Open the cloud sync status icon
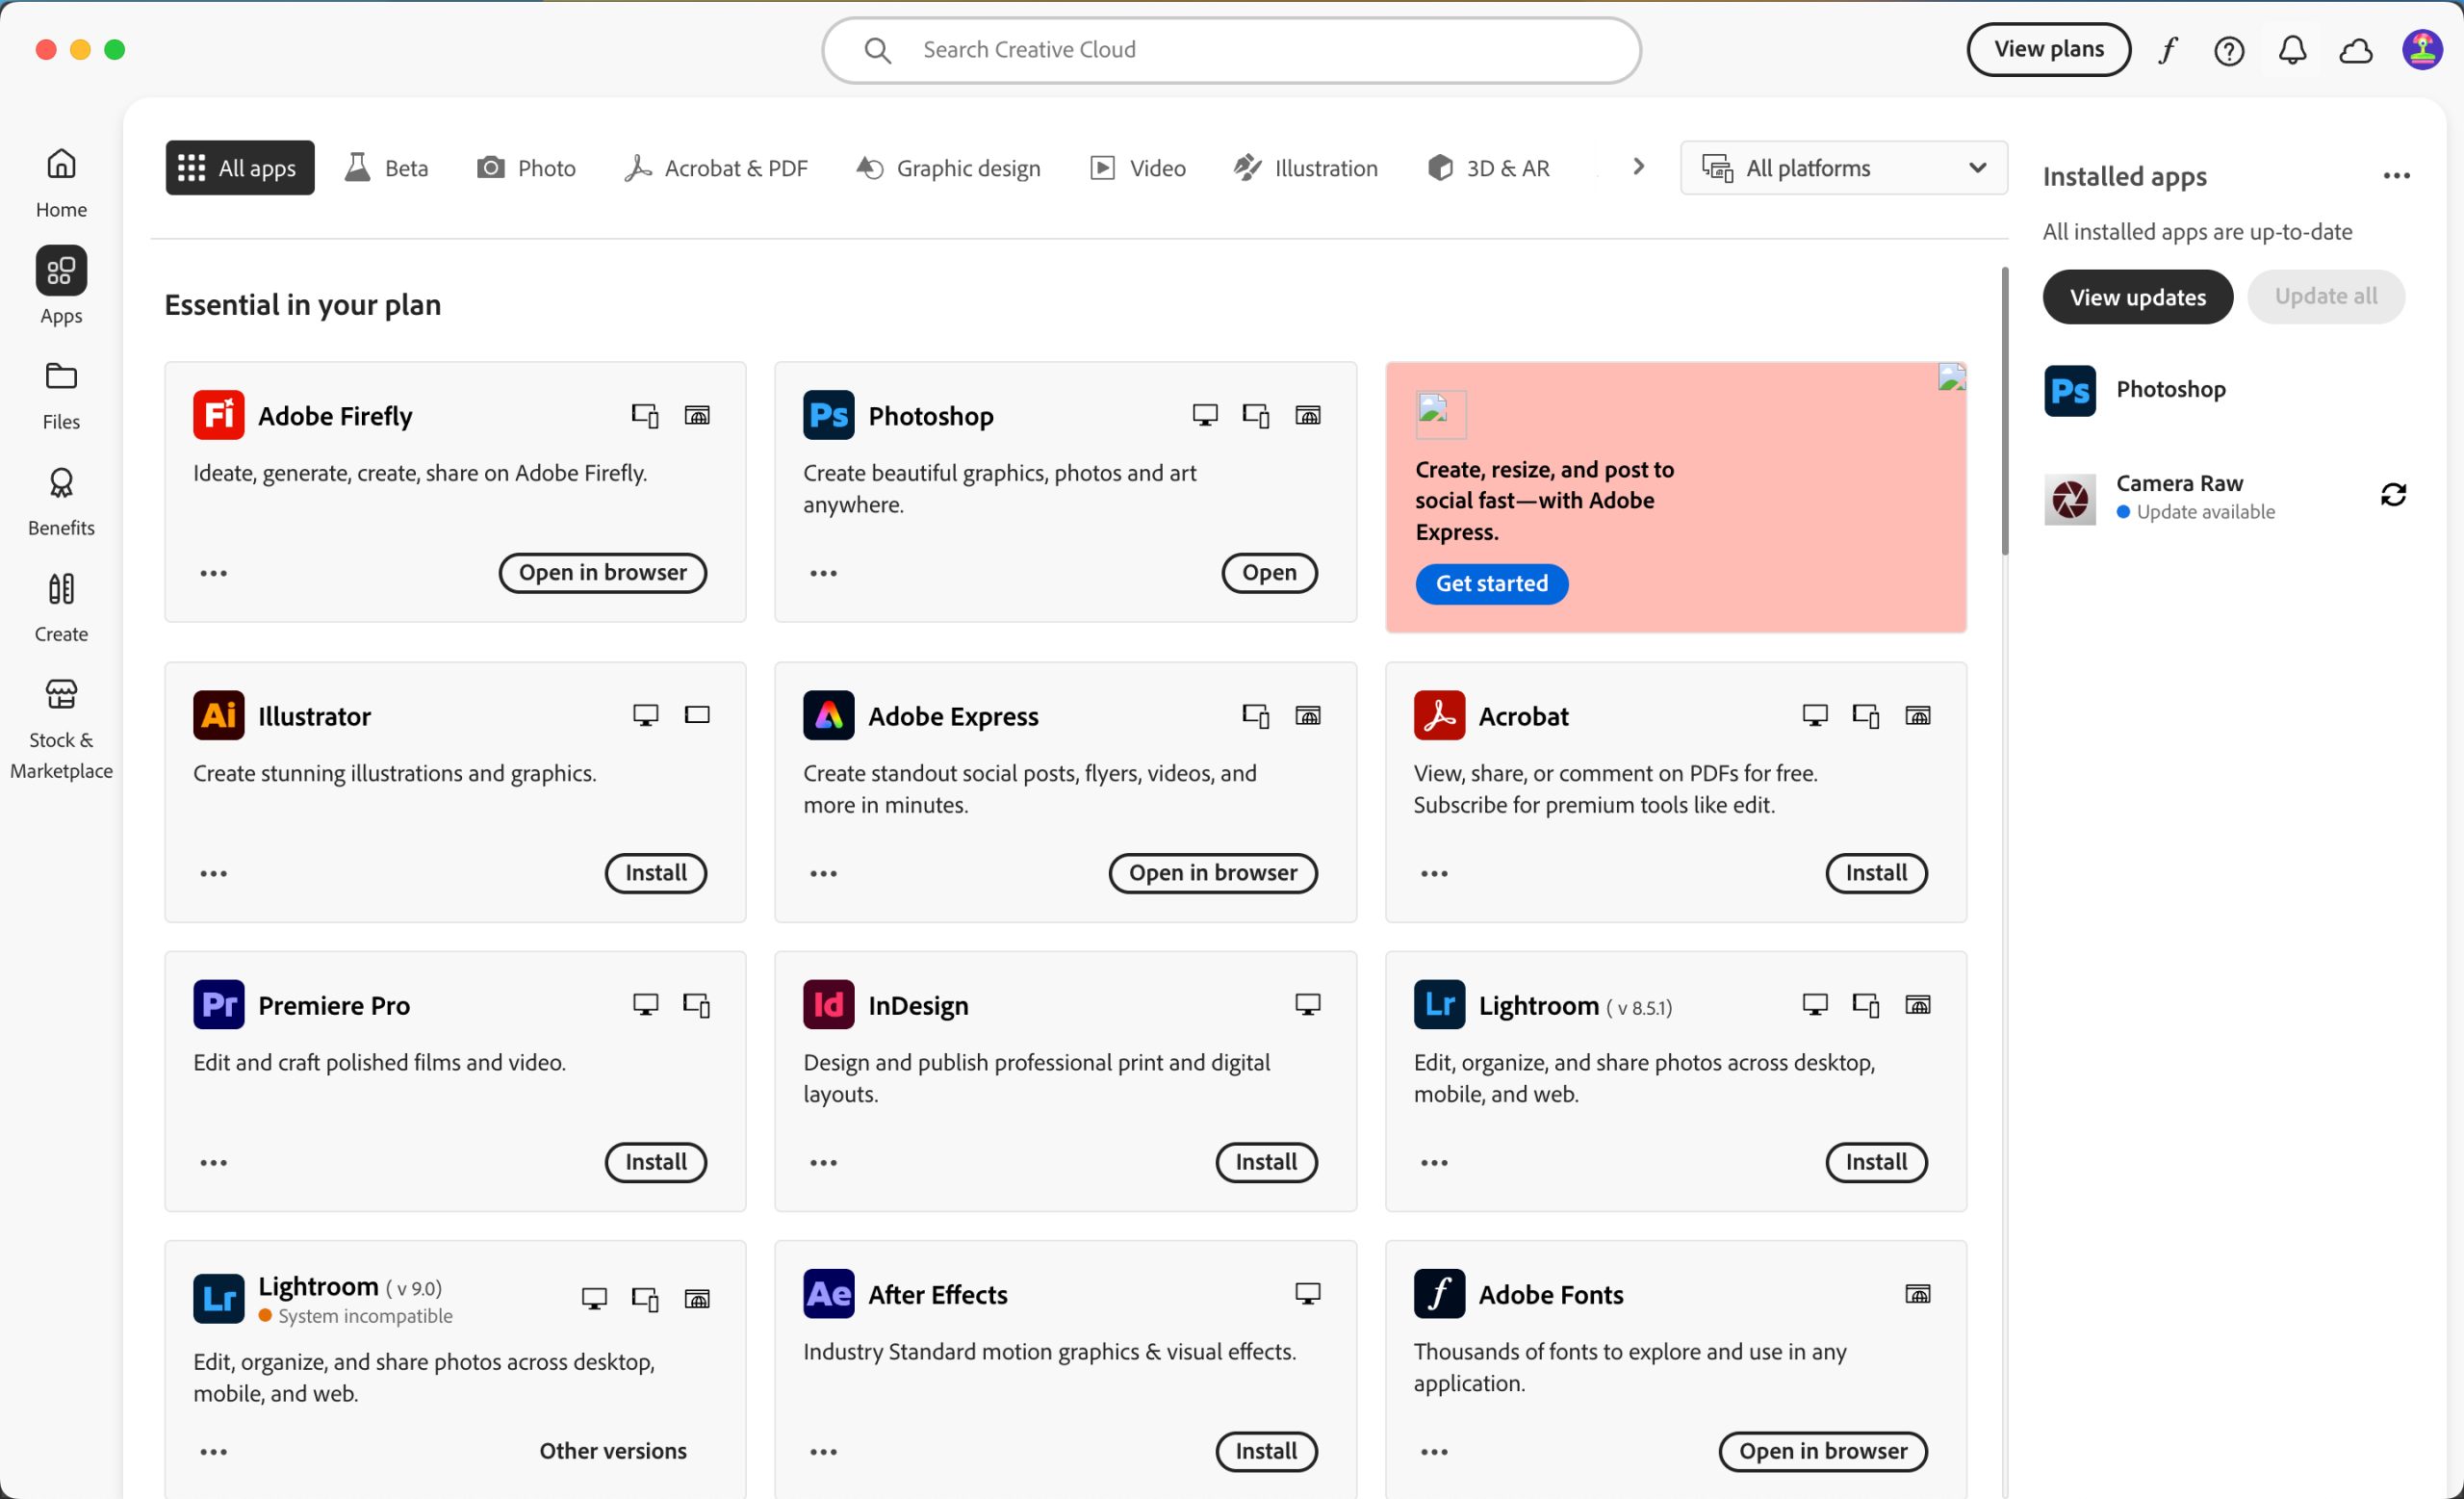2464x1499 pixels. click(x=2355, y=50)
